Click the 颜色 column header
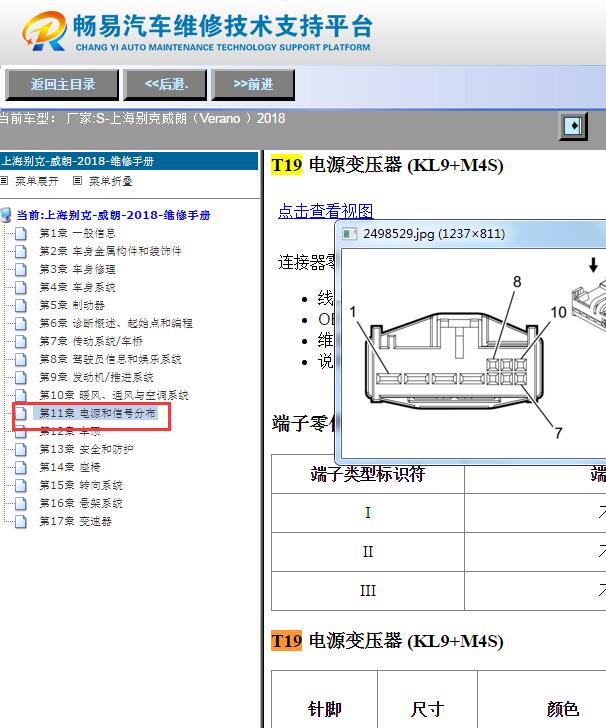This screenshot has height=728, width=606. point(562,709)
